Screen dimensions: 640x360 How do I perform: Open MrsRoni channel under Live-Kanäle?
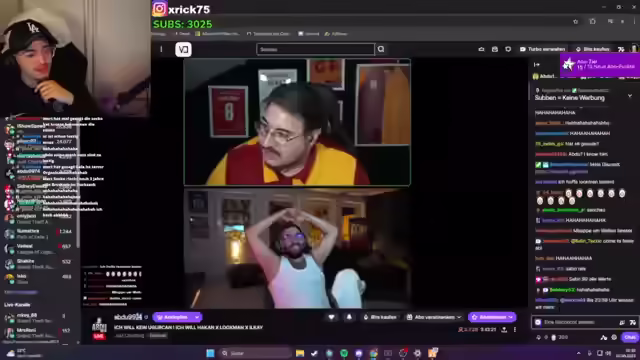point(39,333)
